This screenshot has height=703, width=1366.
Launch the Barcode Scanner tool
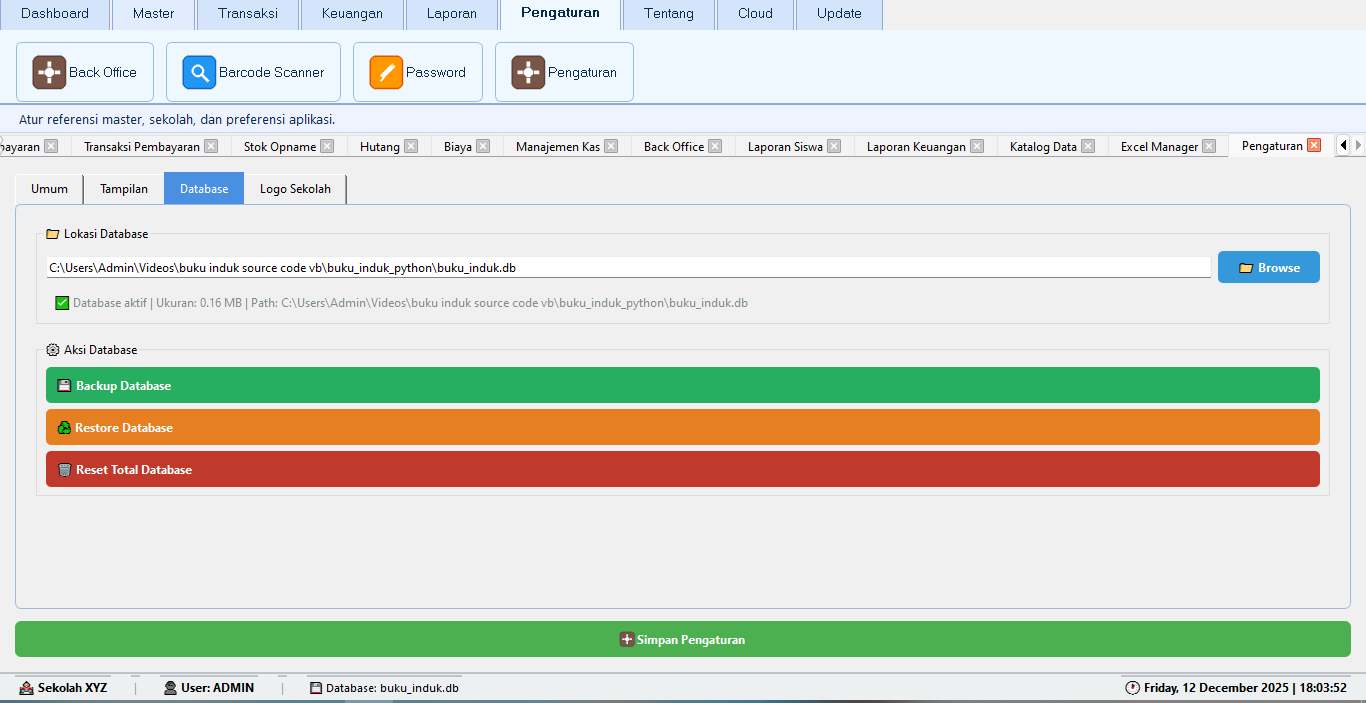pos(253,72)
